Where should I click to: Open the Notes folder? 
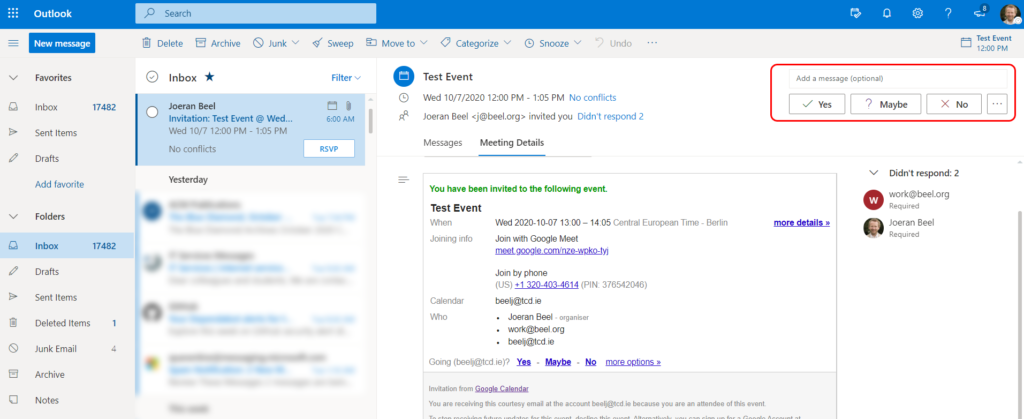[x=67, y=400]
